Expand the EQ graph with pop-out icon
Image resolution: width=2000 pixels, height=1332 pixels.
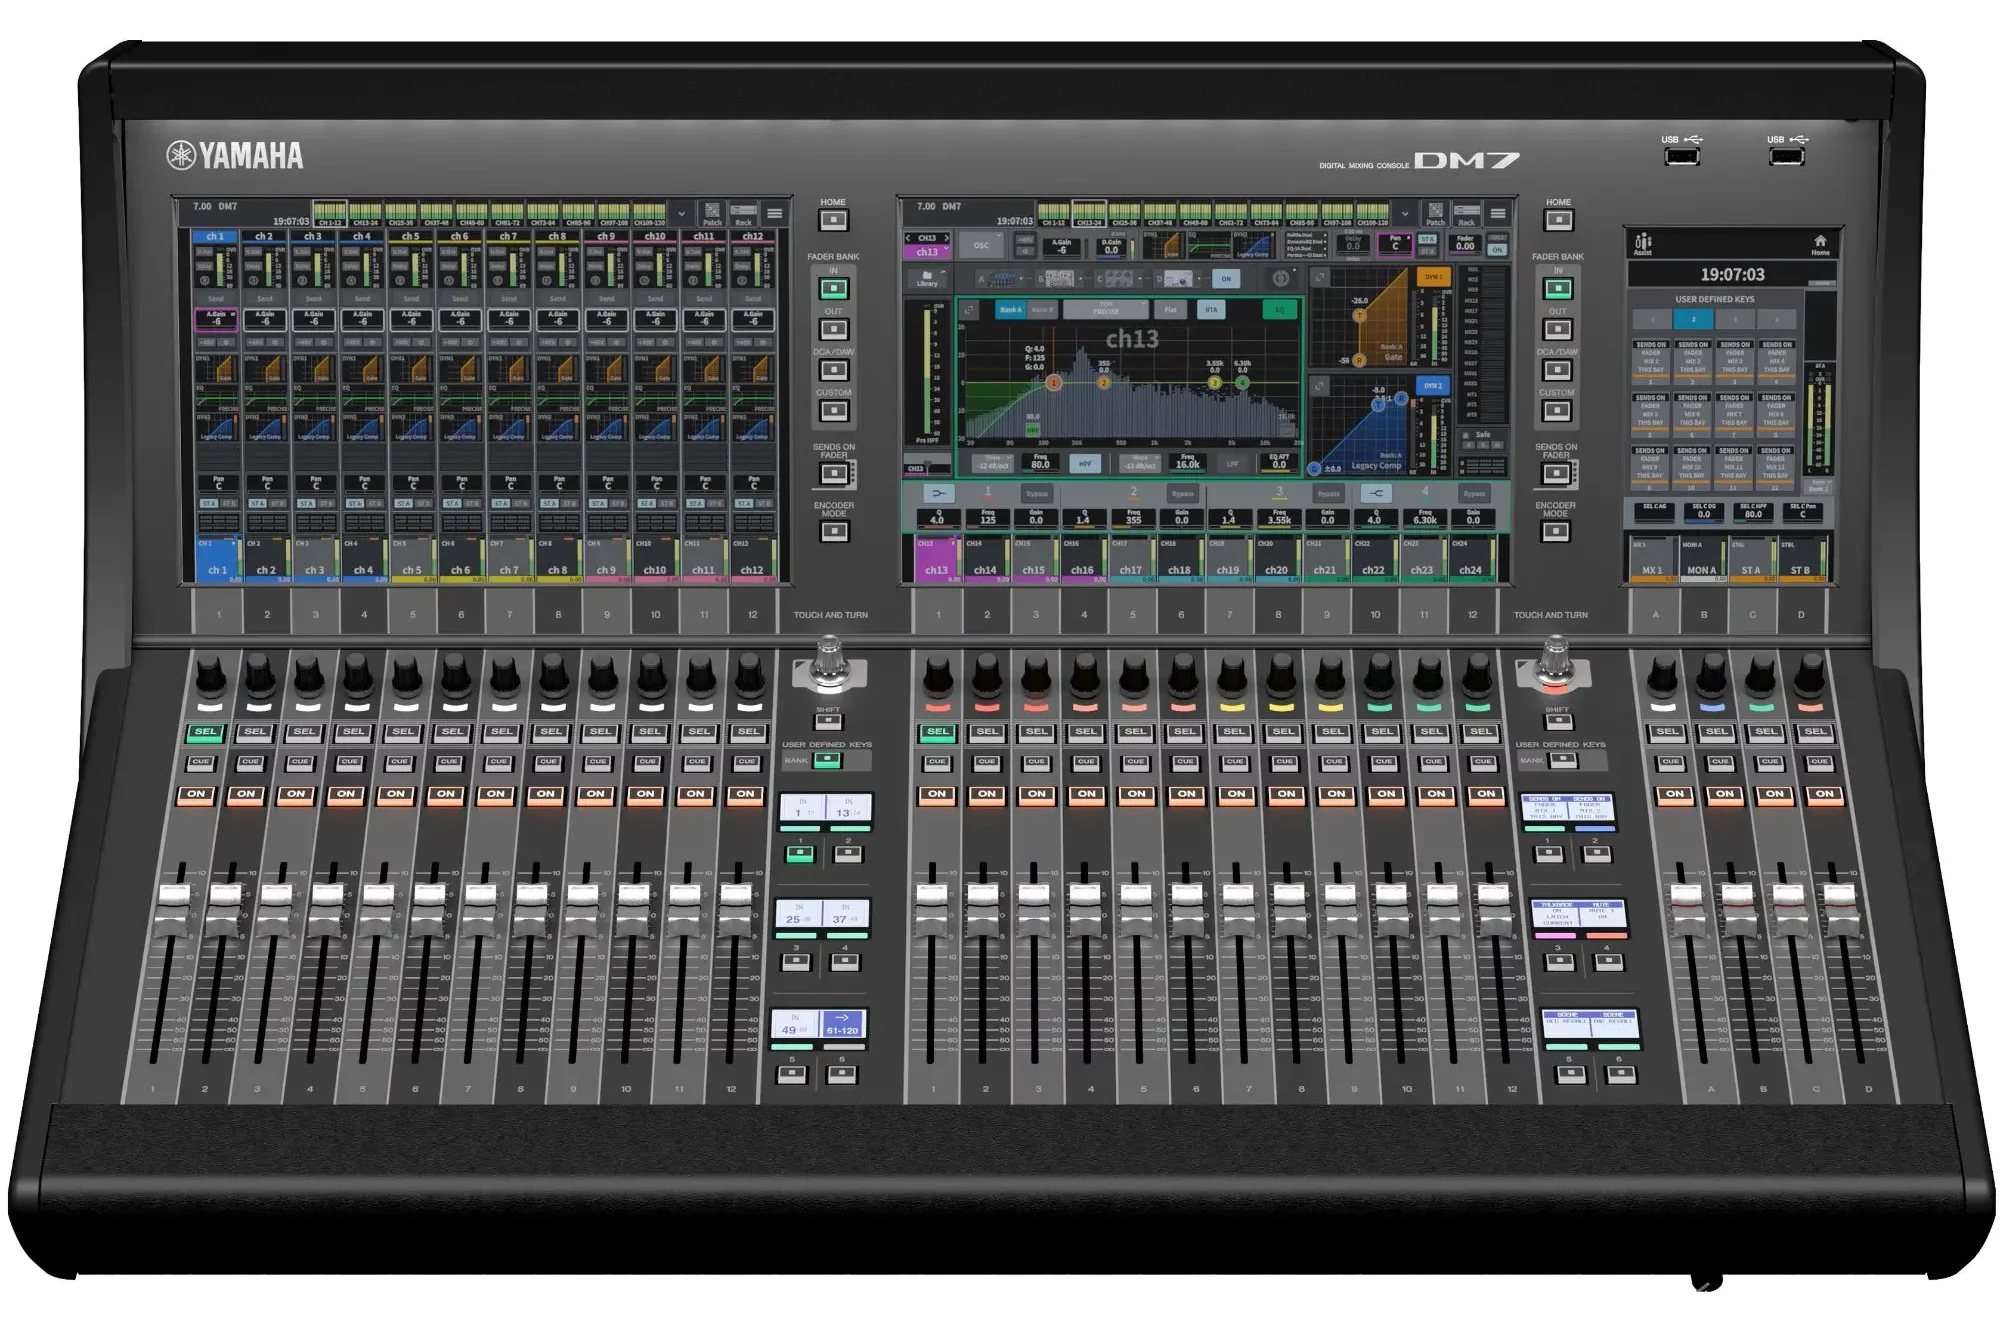[x=969, y=310]
